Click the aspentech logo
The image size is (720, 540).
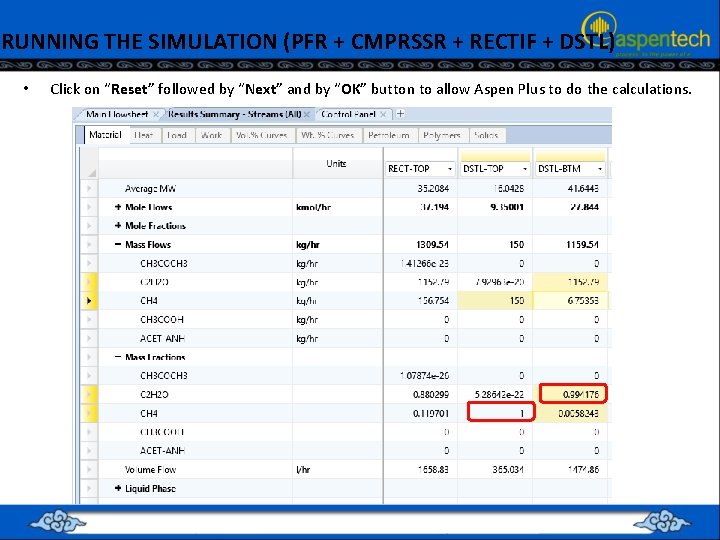(x=646, y=33)
